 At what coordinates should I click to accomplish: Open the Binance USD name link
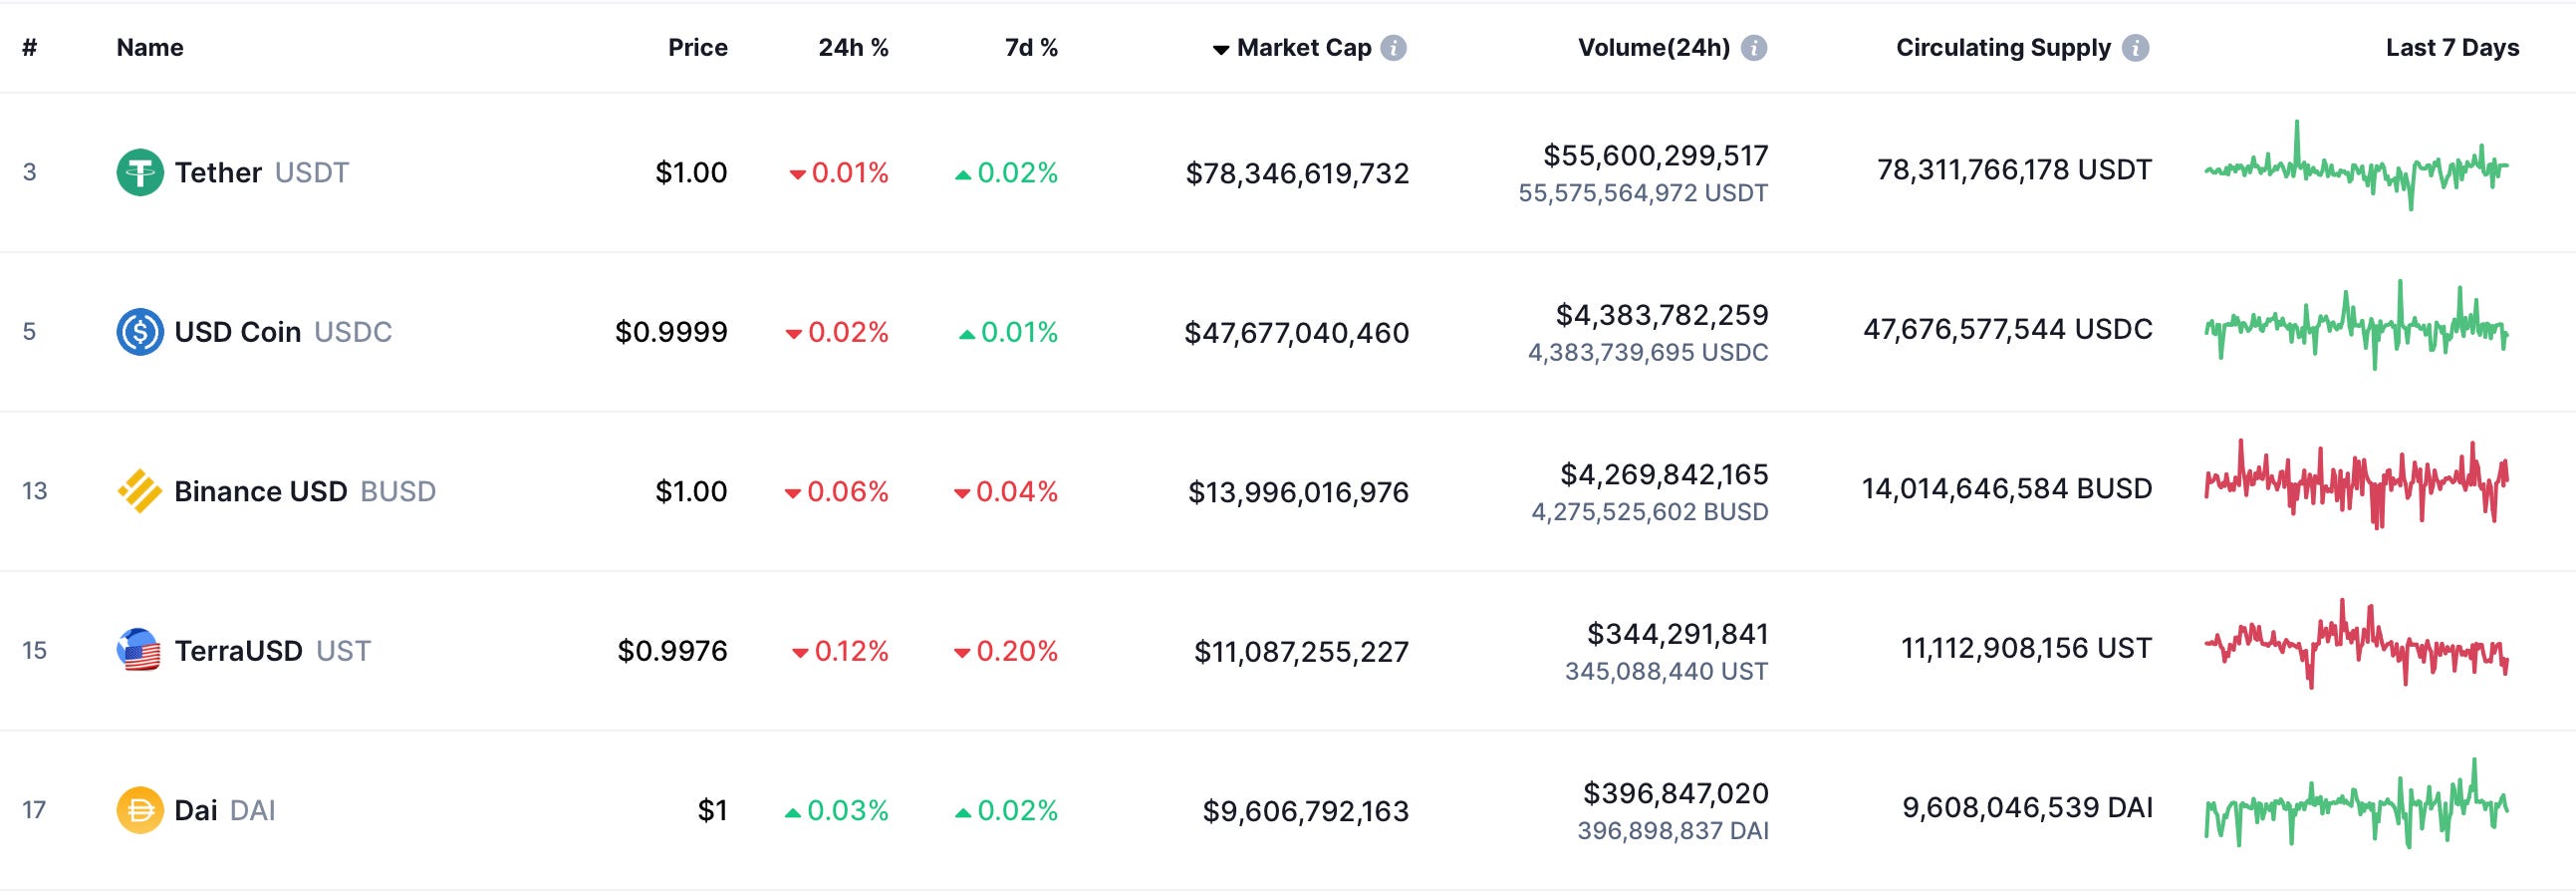(x=261, y=491)
